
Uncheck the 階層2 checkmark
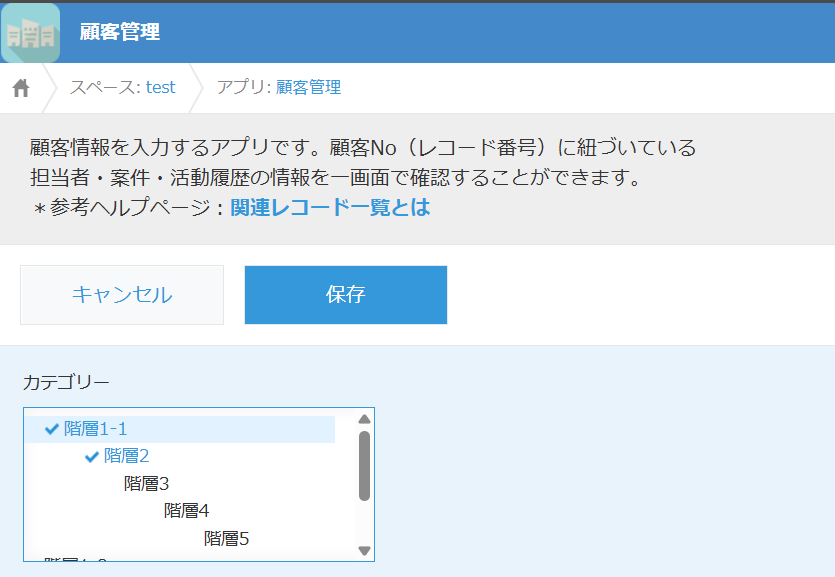[92, 456]
